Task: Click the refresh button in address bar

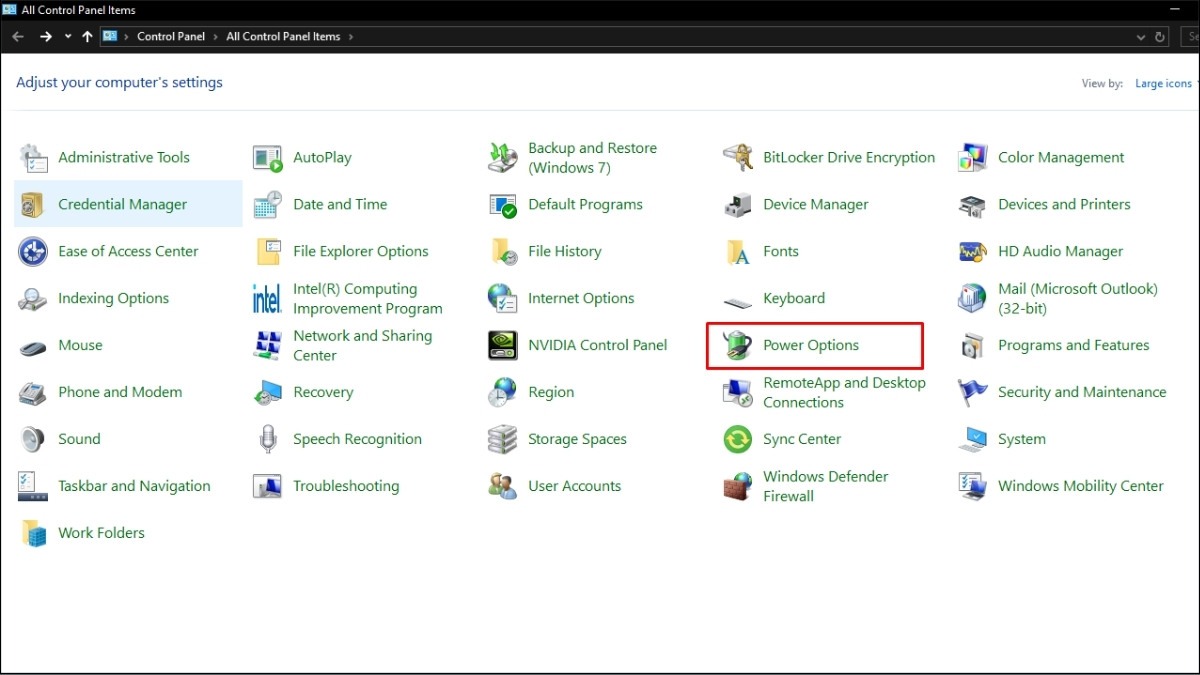Action: (x=1160, y=37)
